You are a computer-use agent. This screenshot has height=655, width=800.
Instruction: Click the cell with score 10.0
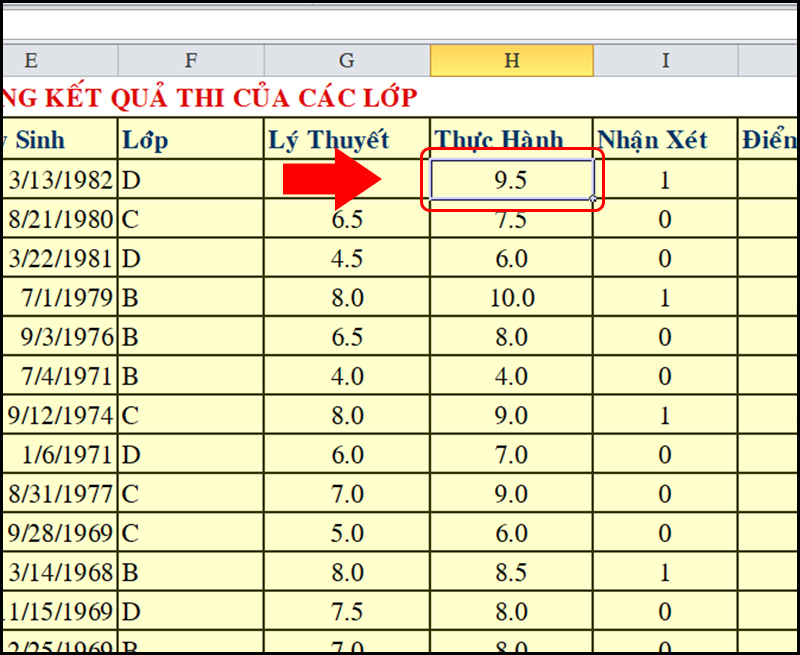pyautogui.click(x=511, y=299)
